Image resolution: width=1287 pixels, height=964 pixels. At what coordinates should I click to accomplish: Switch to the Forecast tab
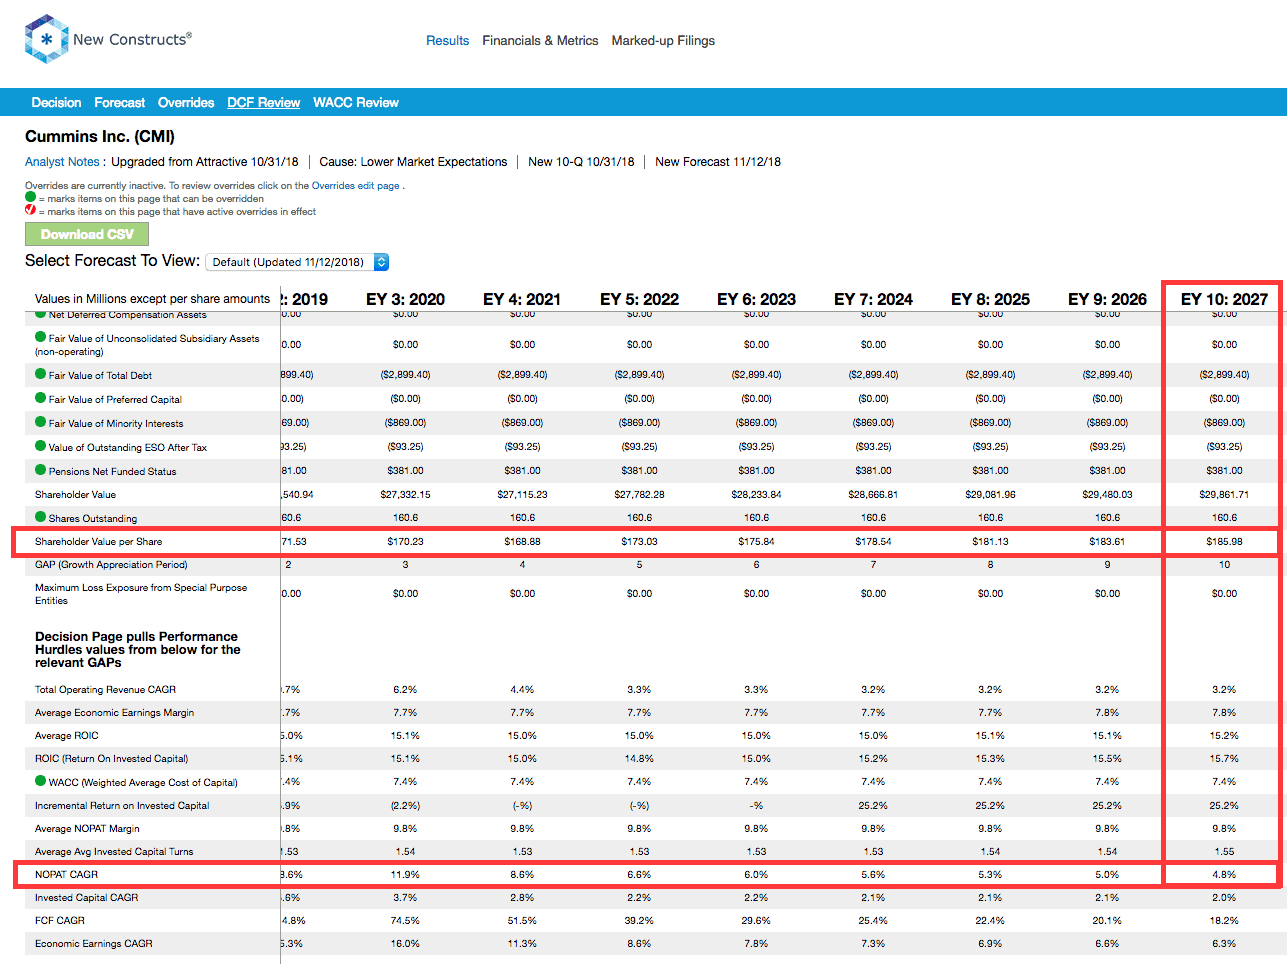click(x=120, y=102)
